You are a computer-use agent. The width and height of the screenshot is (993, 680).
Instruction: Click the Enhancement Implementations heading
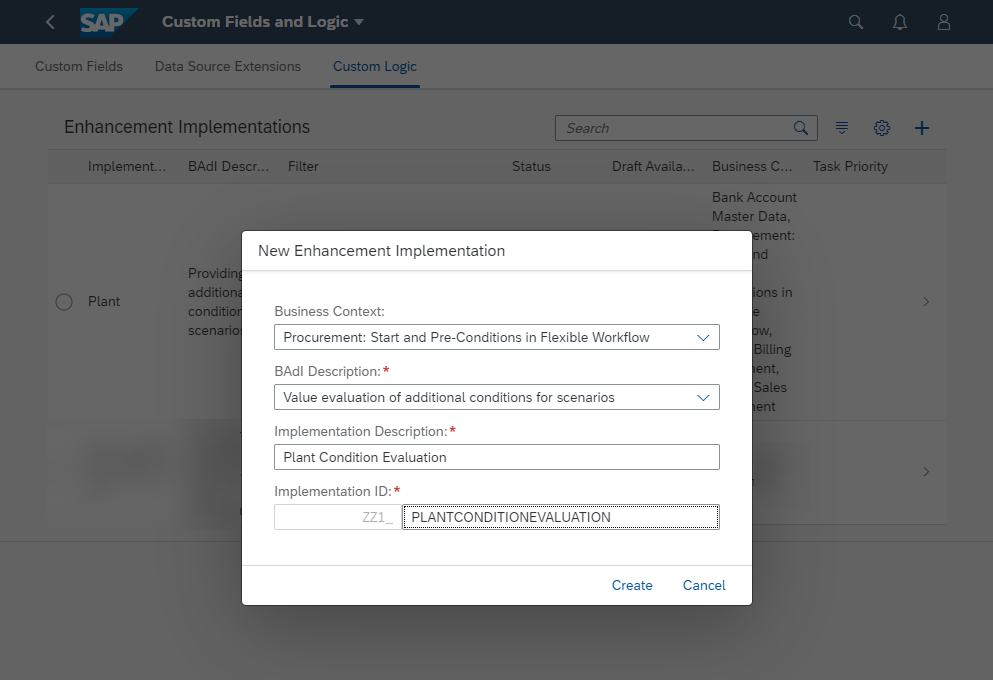point(187,127)
